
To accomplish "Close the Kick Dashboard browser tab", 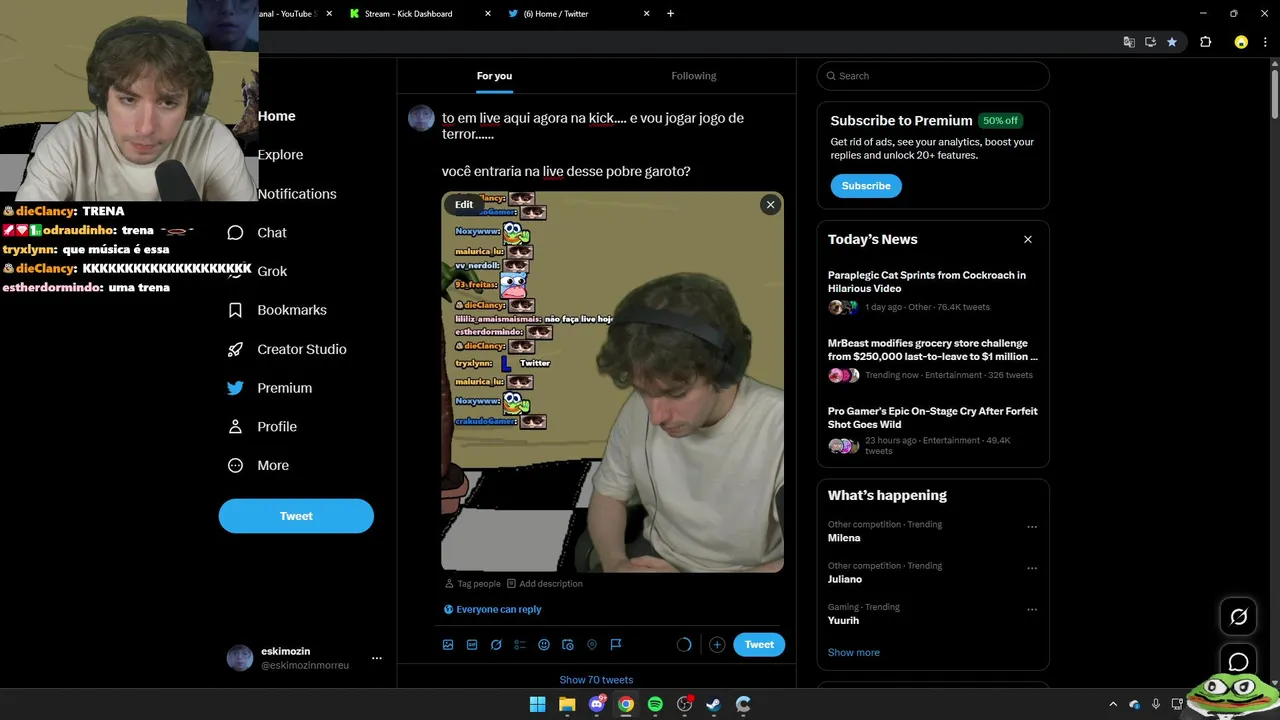I will 488,14.
